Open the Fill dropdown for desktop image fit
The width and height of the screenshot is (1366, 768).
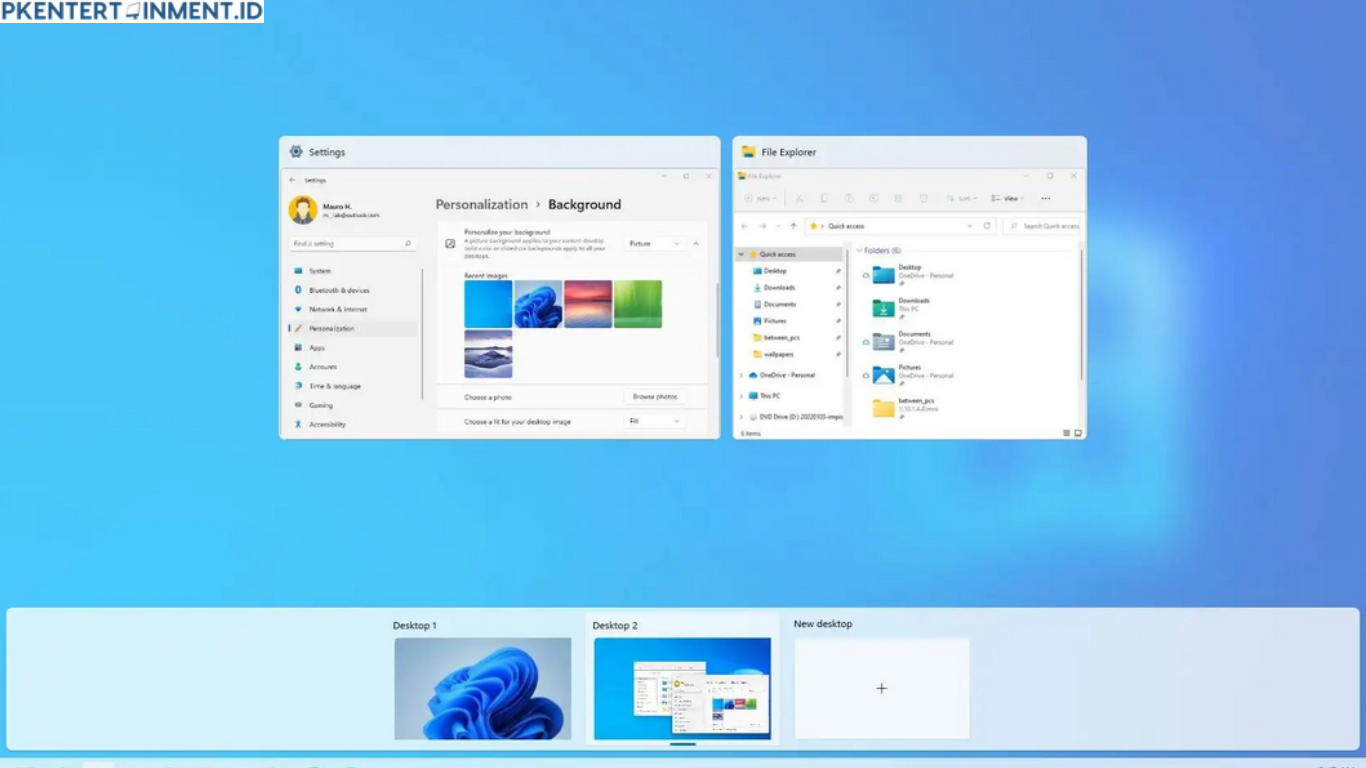(x=656, y=421)
